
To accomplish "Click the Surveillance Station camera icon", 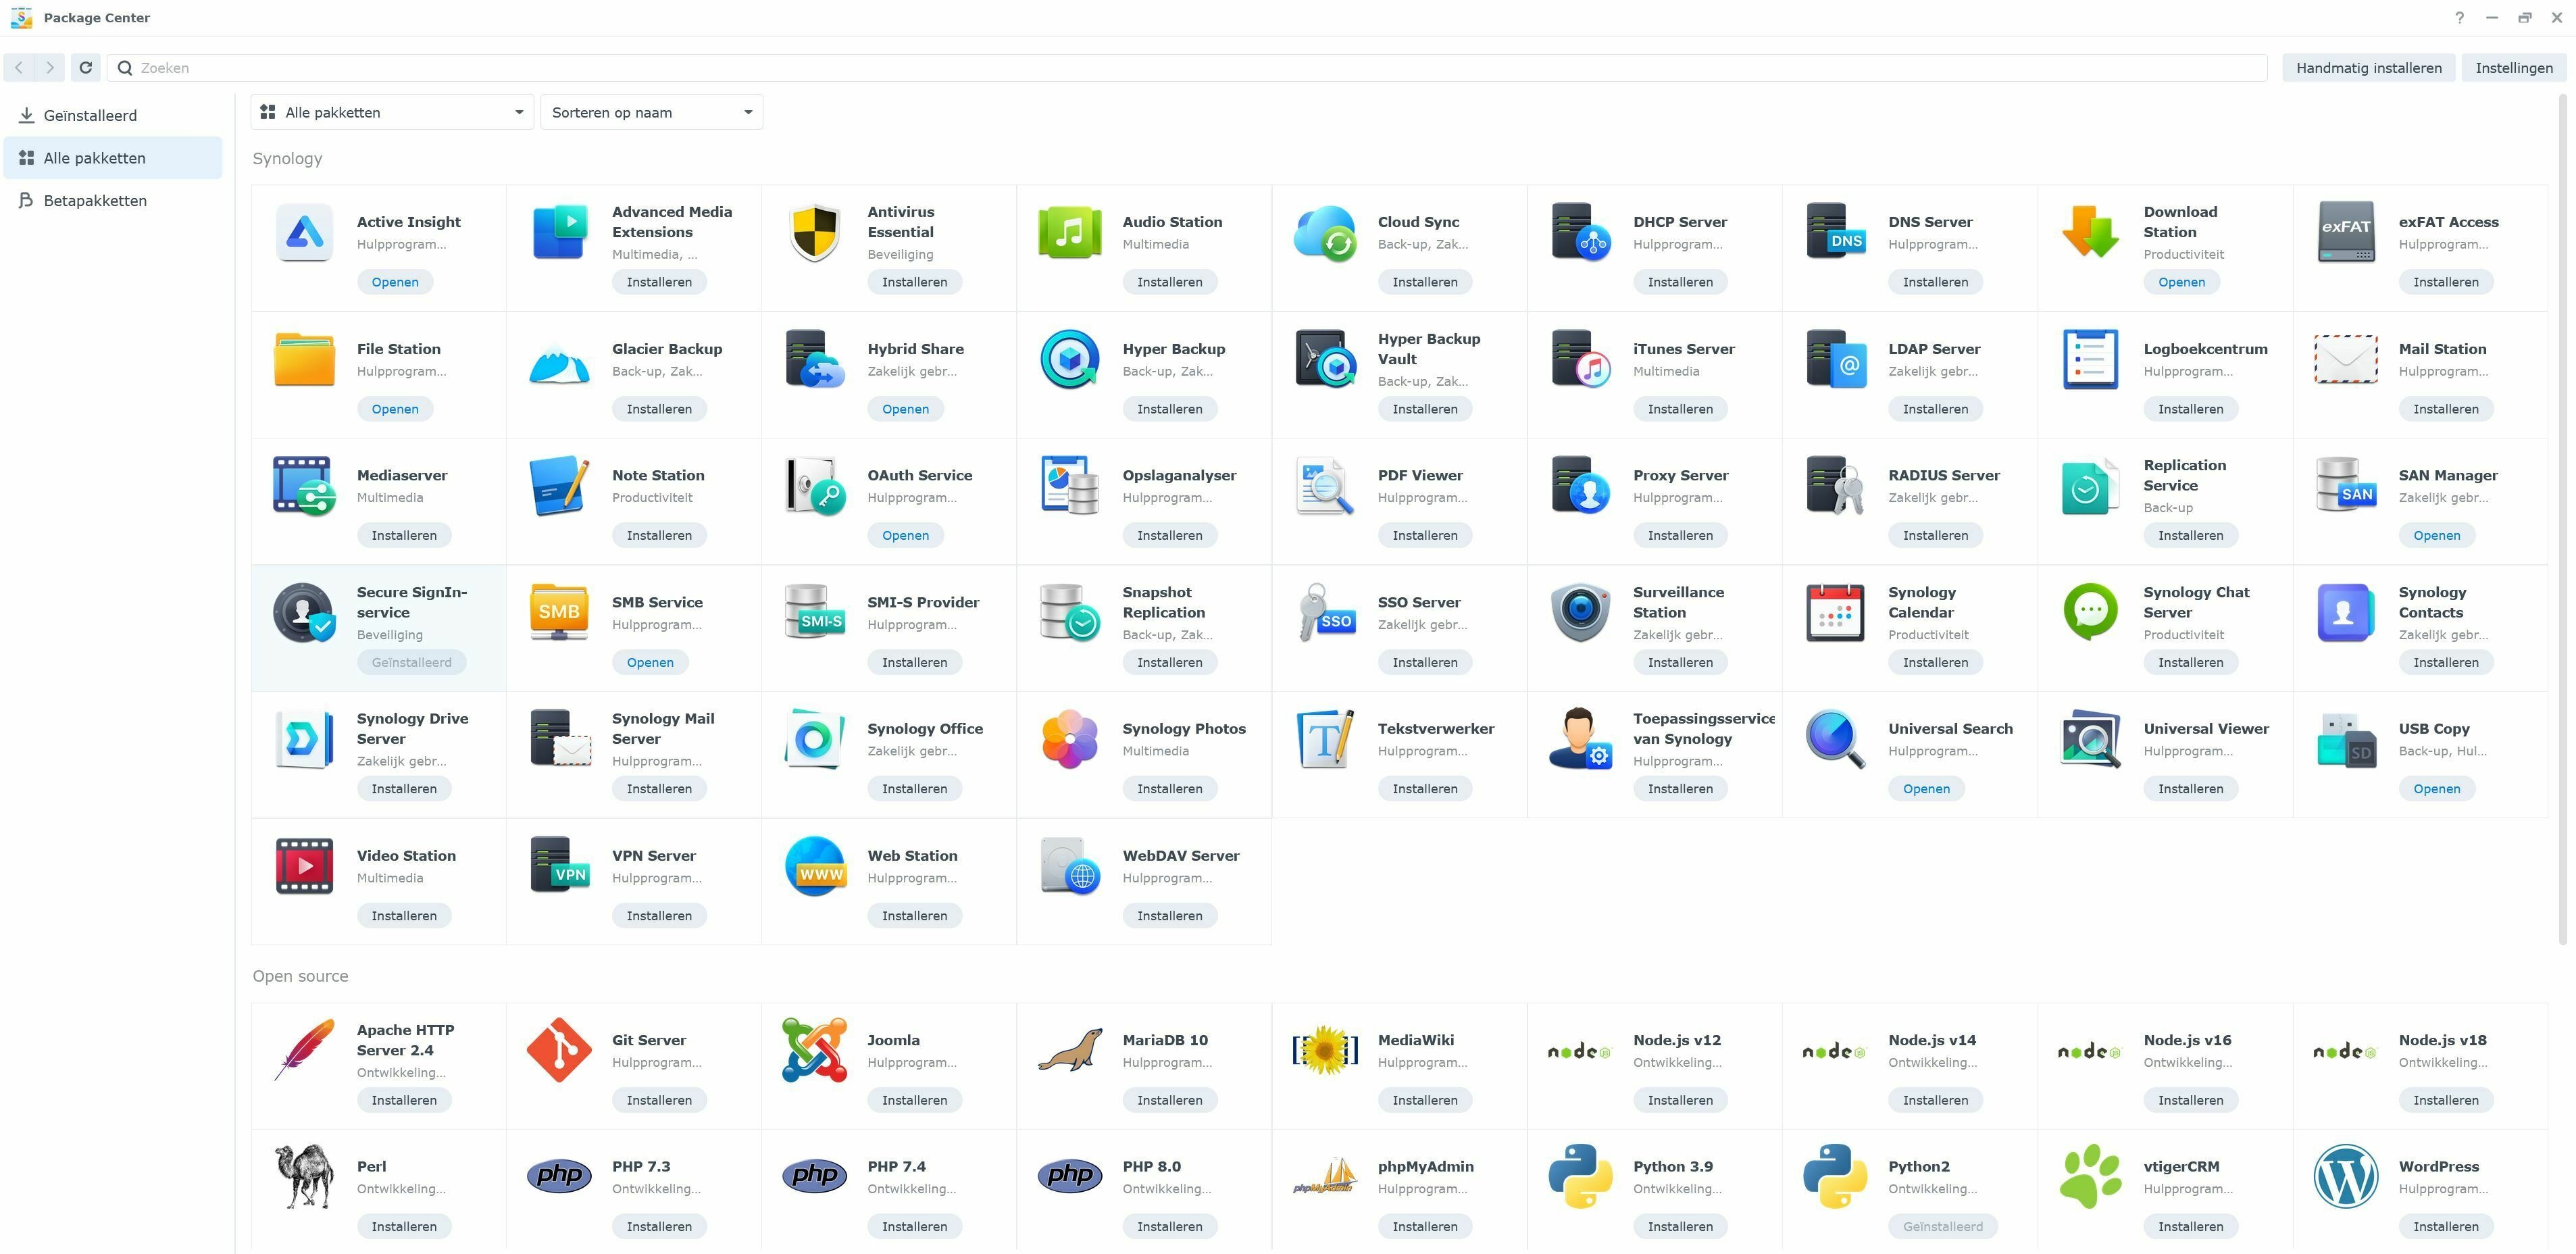I will (1581, 612).
